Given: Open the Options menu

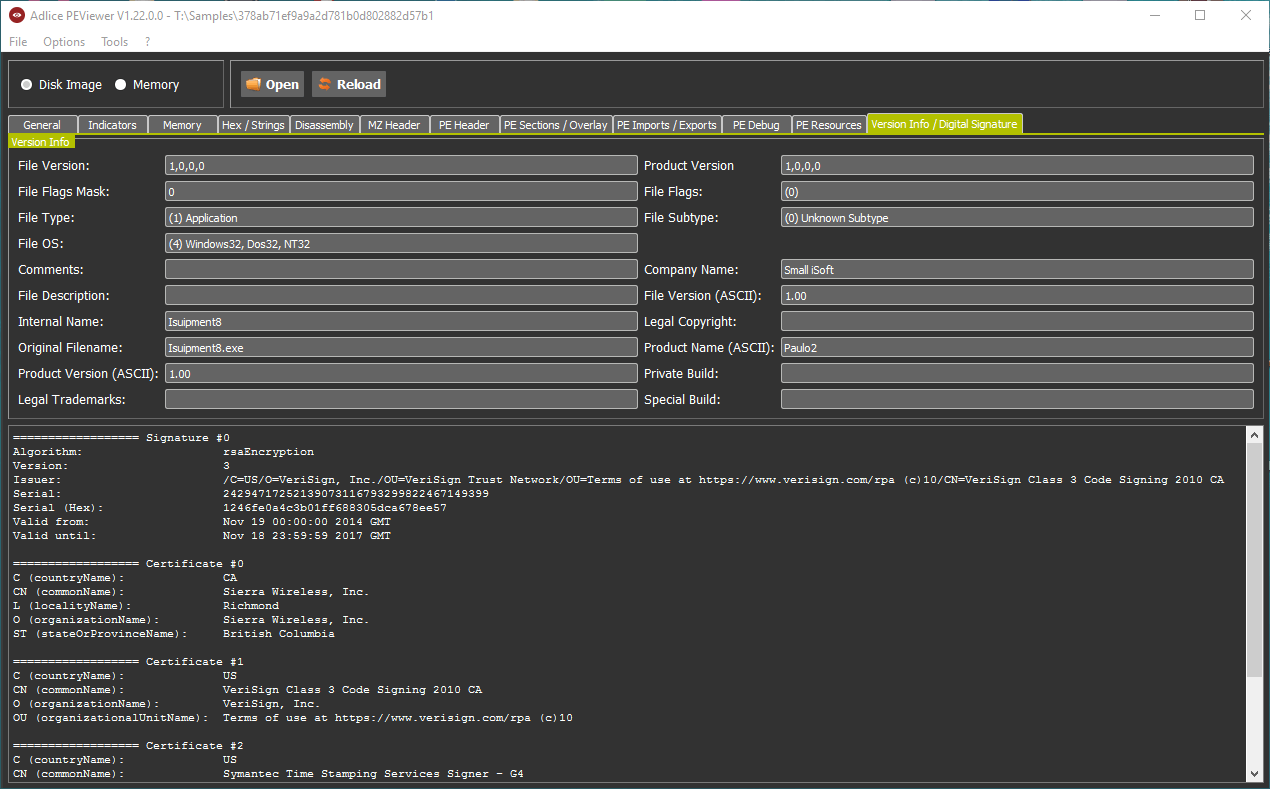Looking at the screenshot, I should pos(64,42).
